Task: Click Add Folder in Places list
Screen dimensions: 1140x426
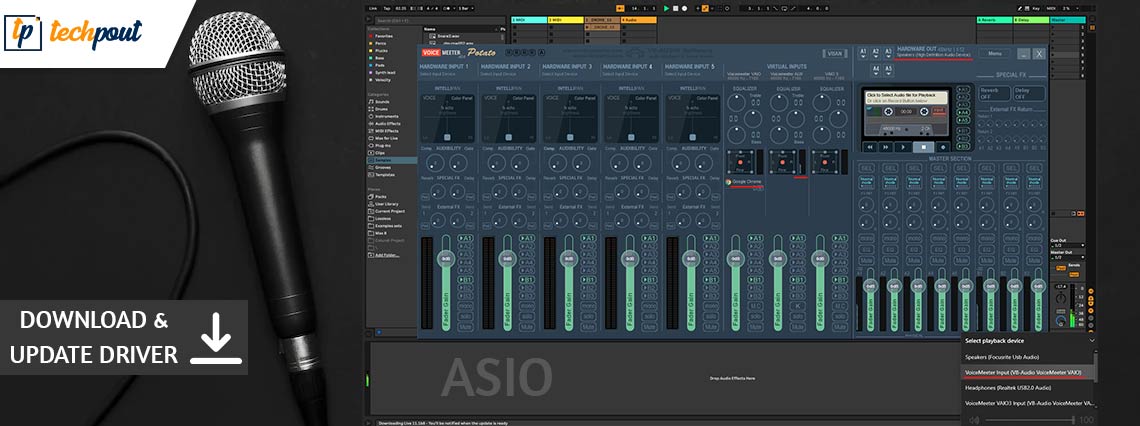Action: coord(382,255)
